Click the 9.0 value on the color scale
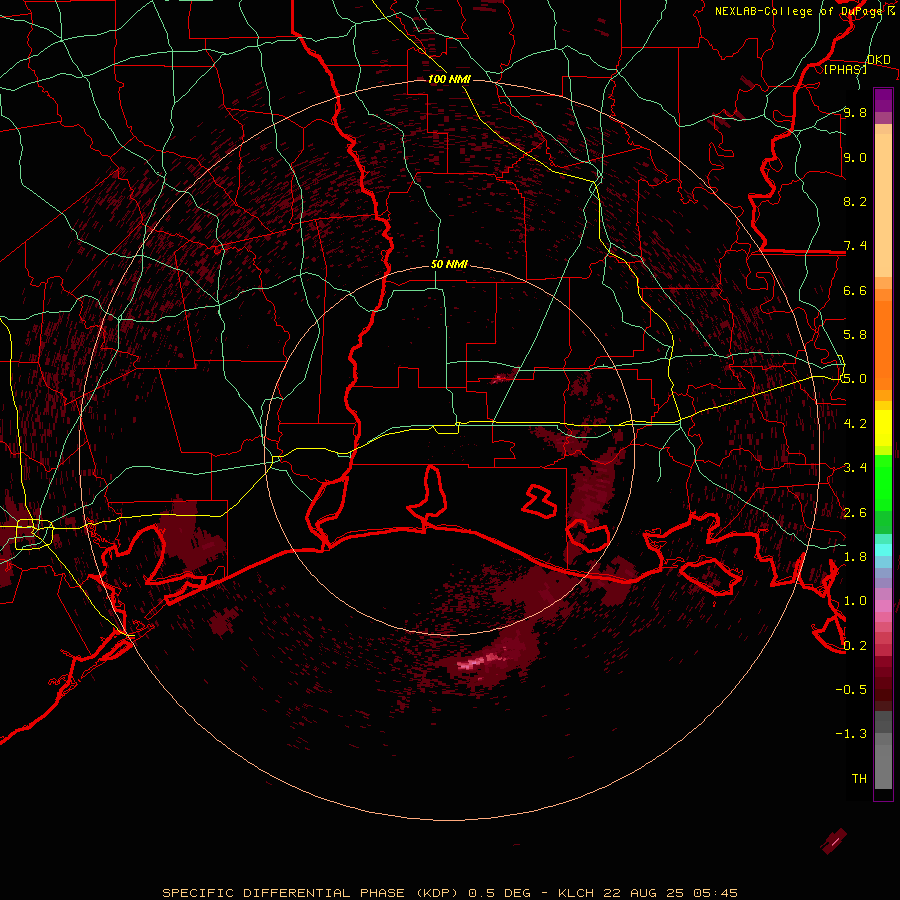 click(x=855, y=157)
